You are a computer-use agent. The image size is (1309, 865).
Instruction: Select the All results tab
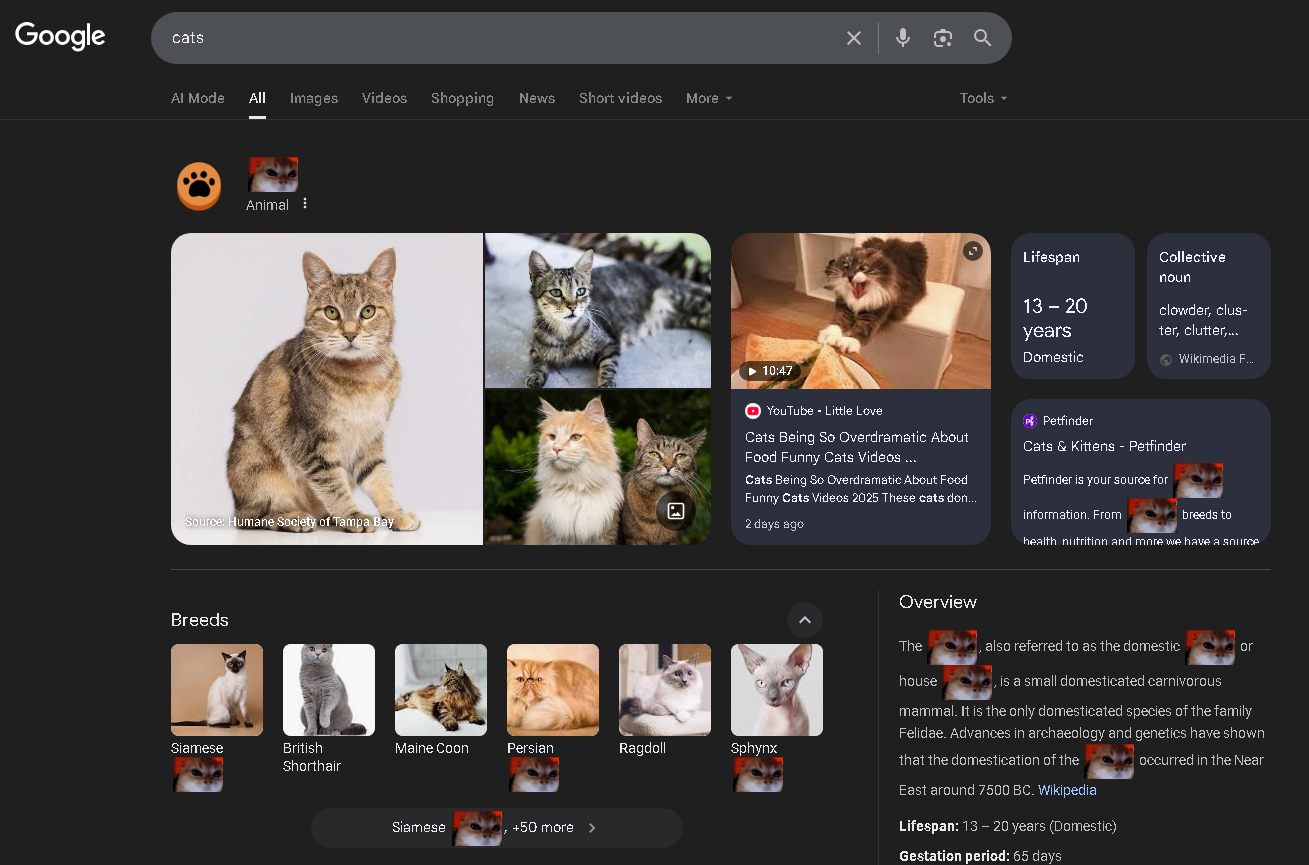tap(257, 98)
